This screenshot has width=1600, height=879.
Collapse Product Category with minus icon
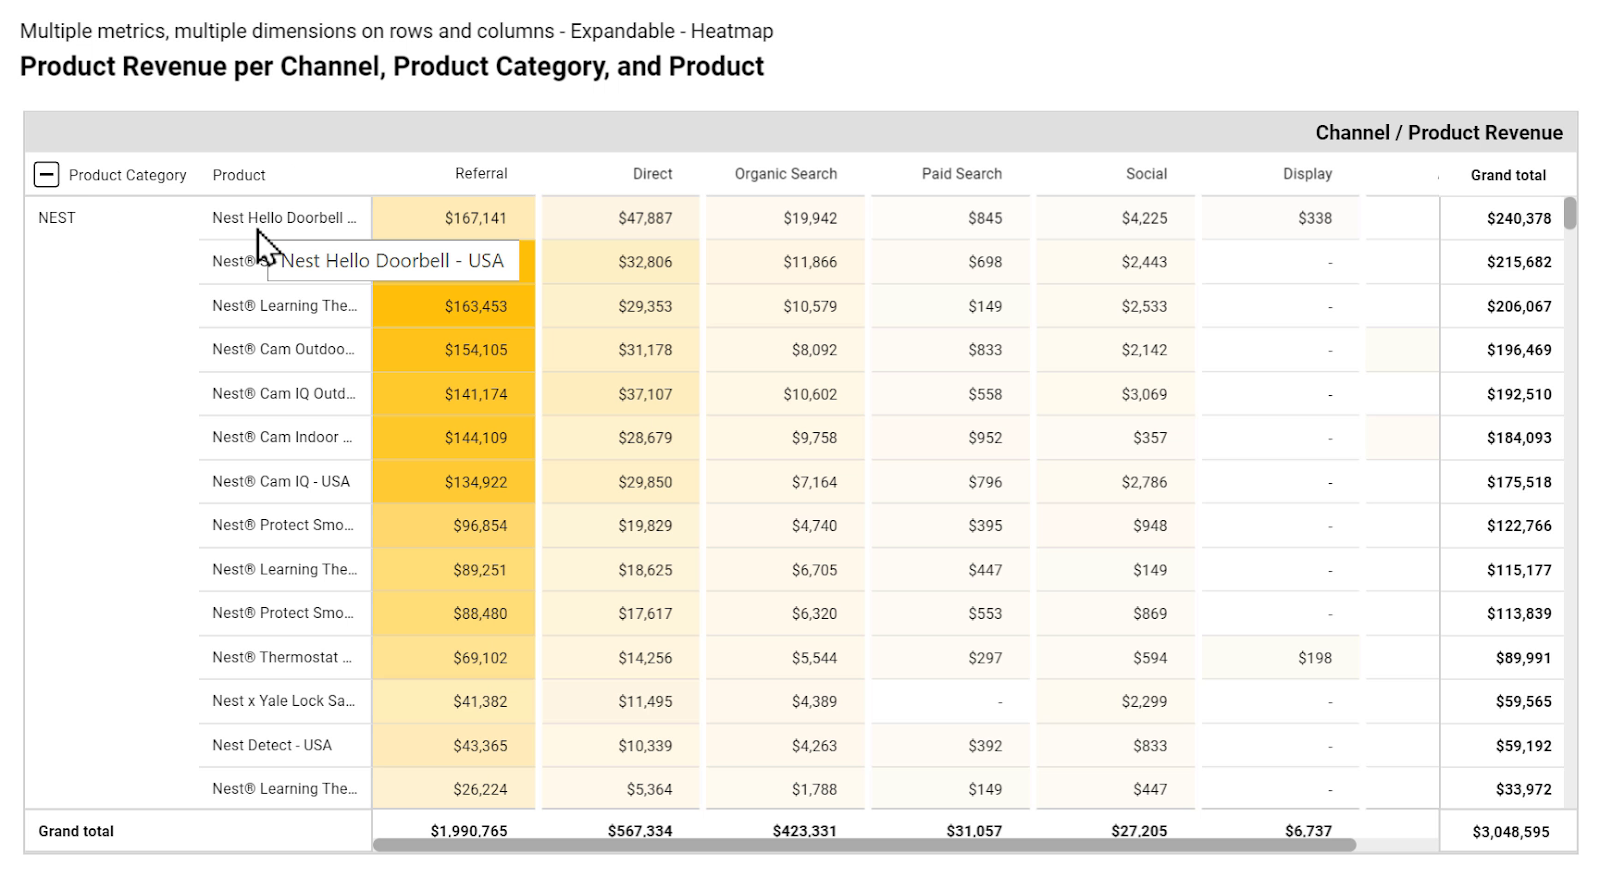(46, 174)
